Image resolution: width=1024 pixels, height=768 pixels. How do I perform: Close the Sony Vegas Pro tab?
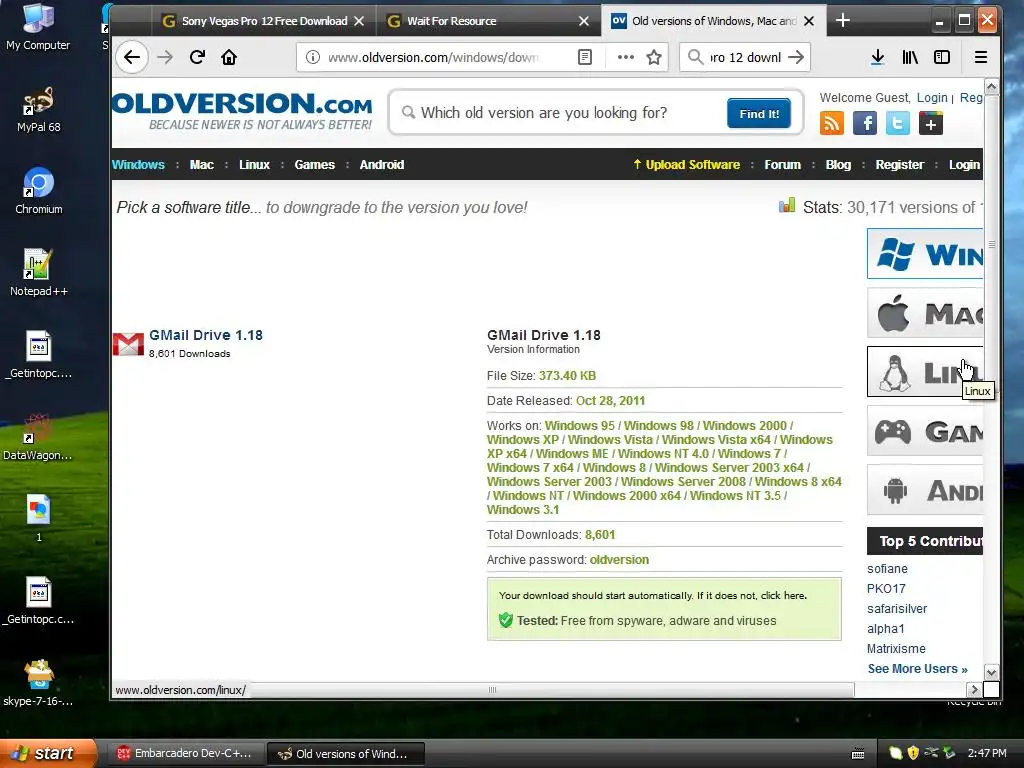click(x=359, y=21)
